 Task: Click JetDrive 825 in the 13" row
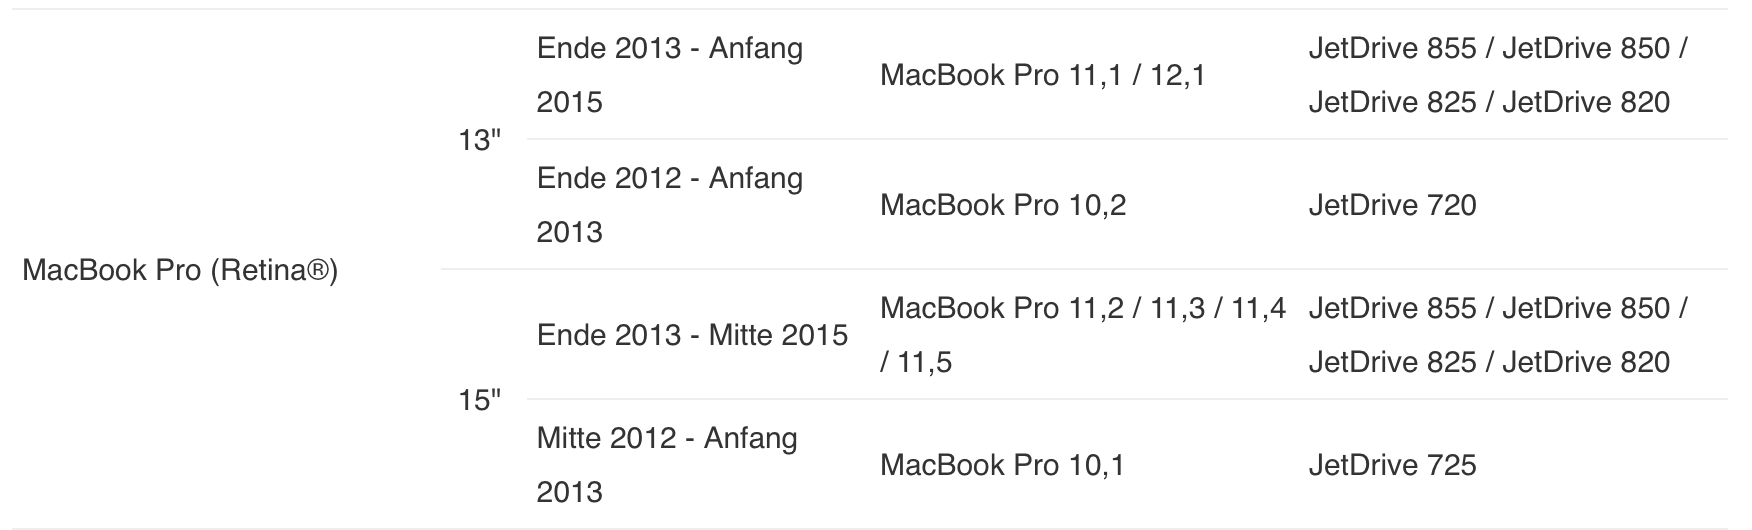1392,102
